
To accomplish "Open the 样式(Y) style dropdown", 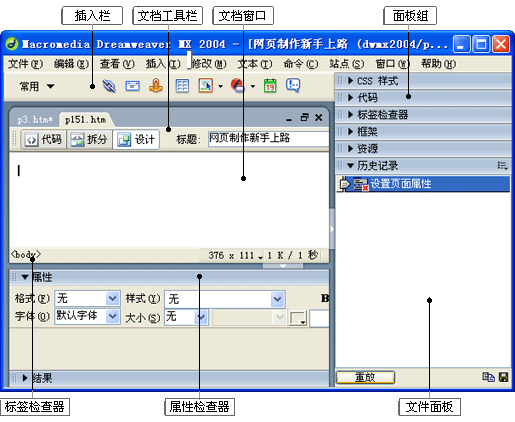I will coord(277,299).
